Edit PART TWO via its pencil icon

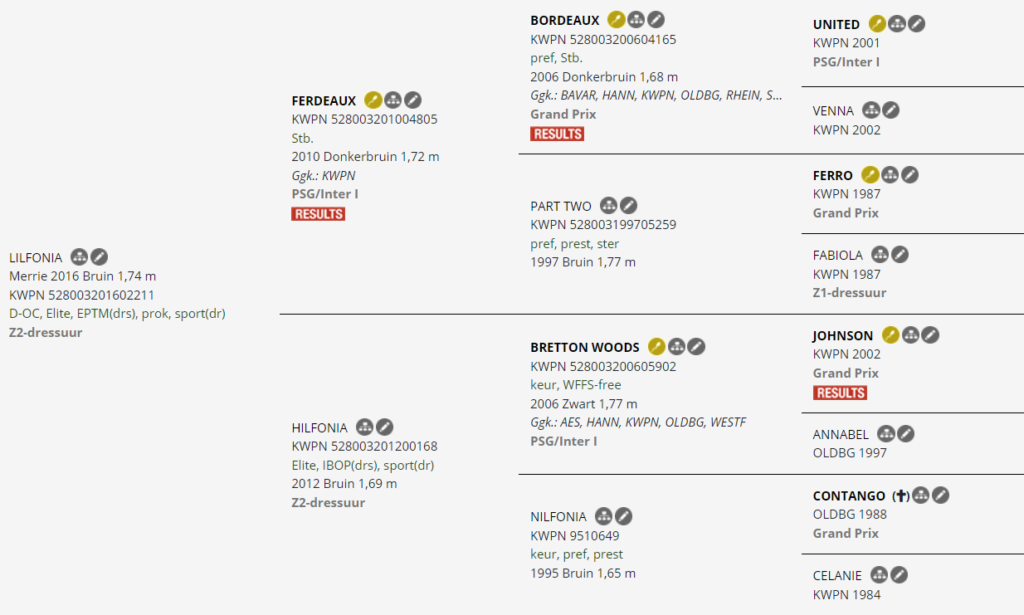click(x=628, y=205)
